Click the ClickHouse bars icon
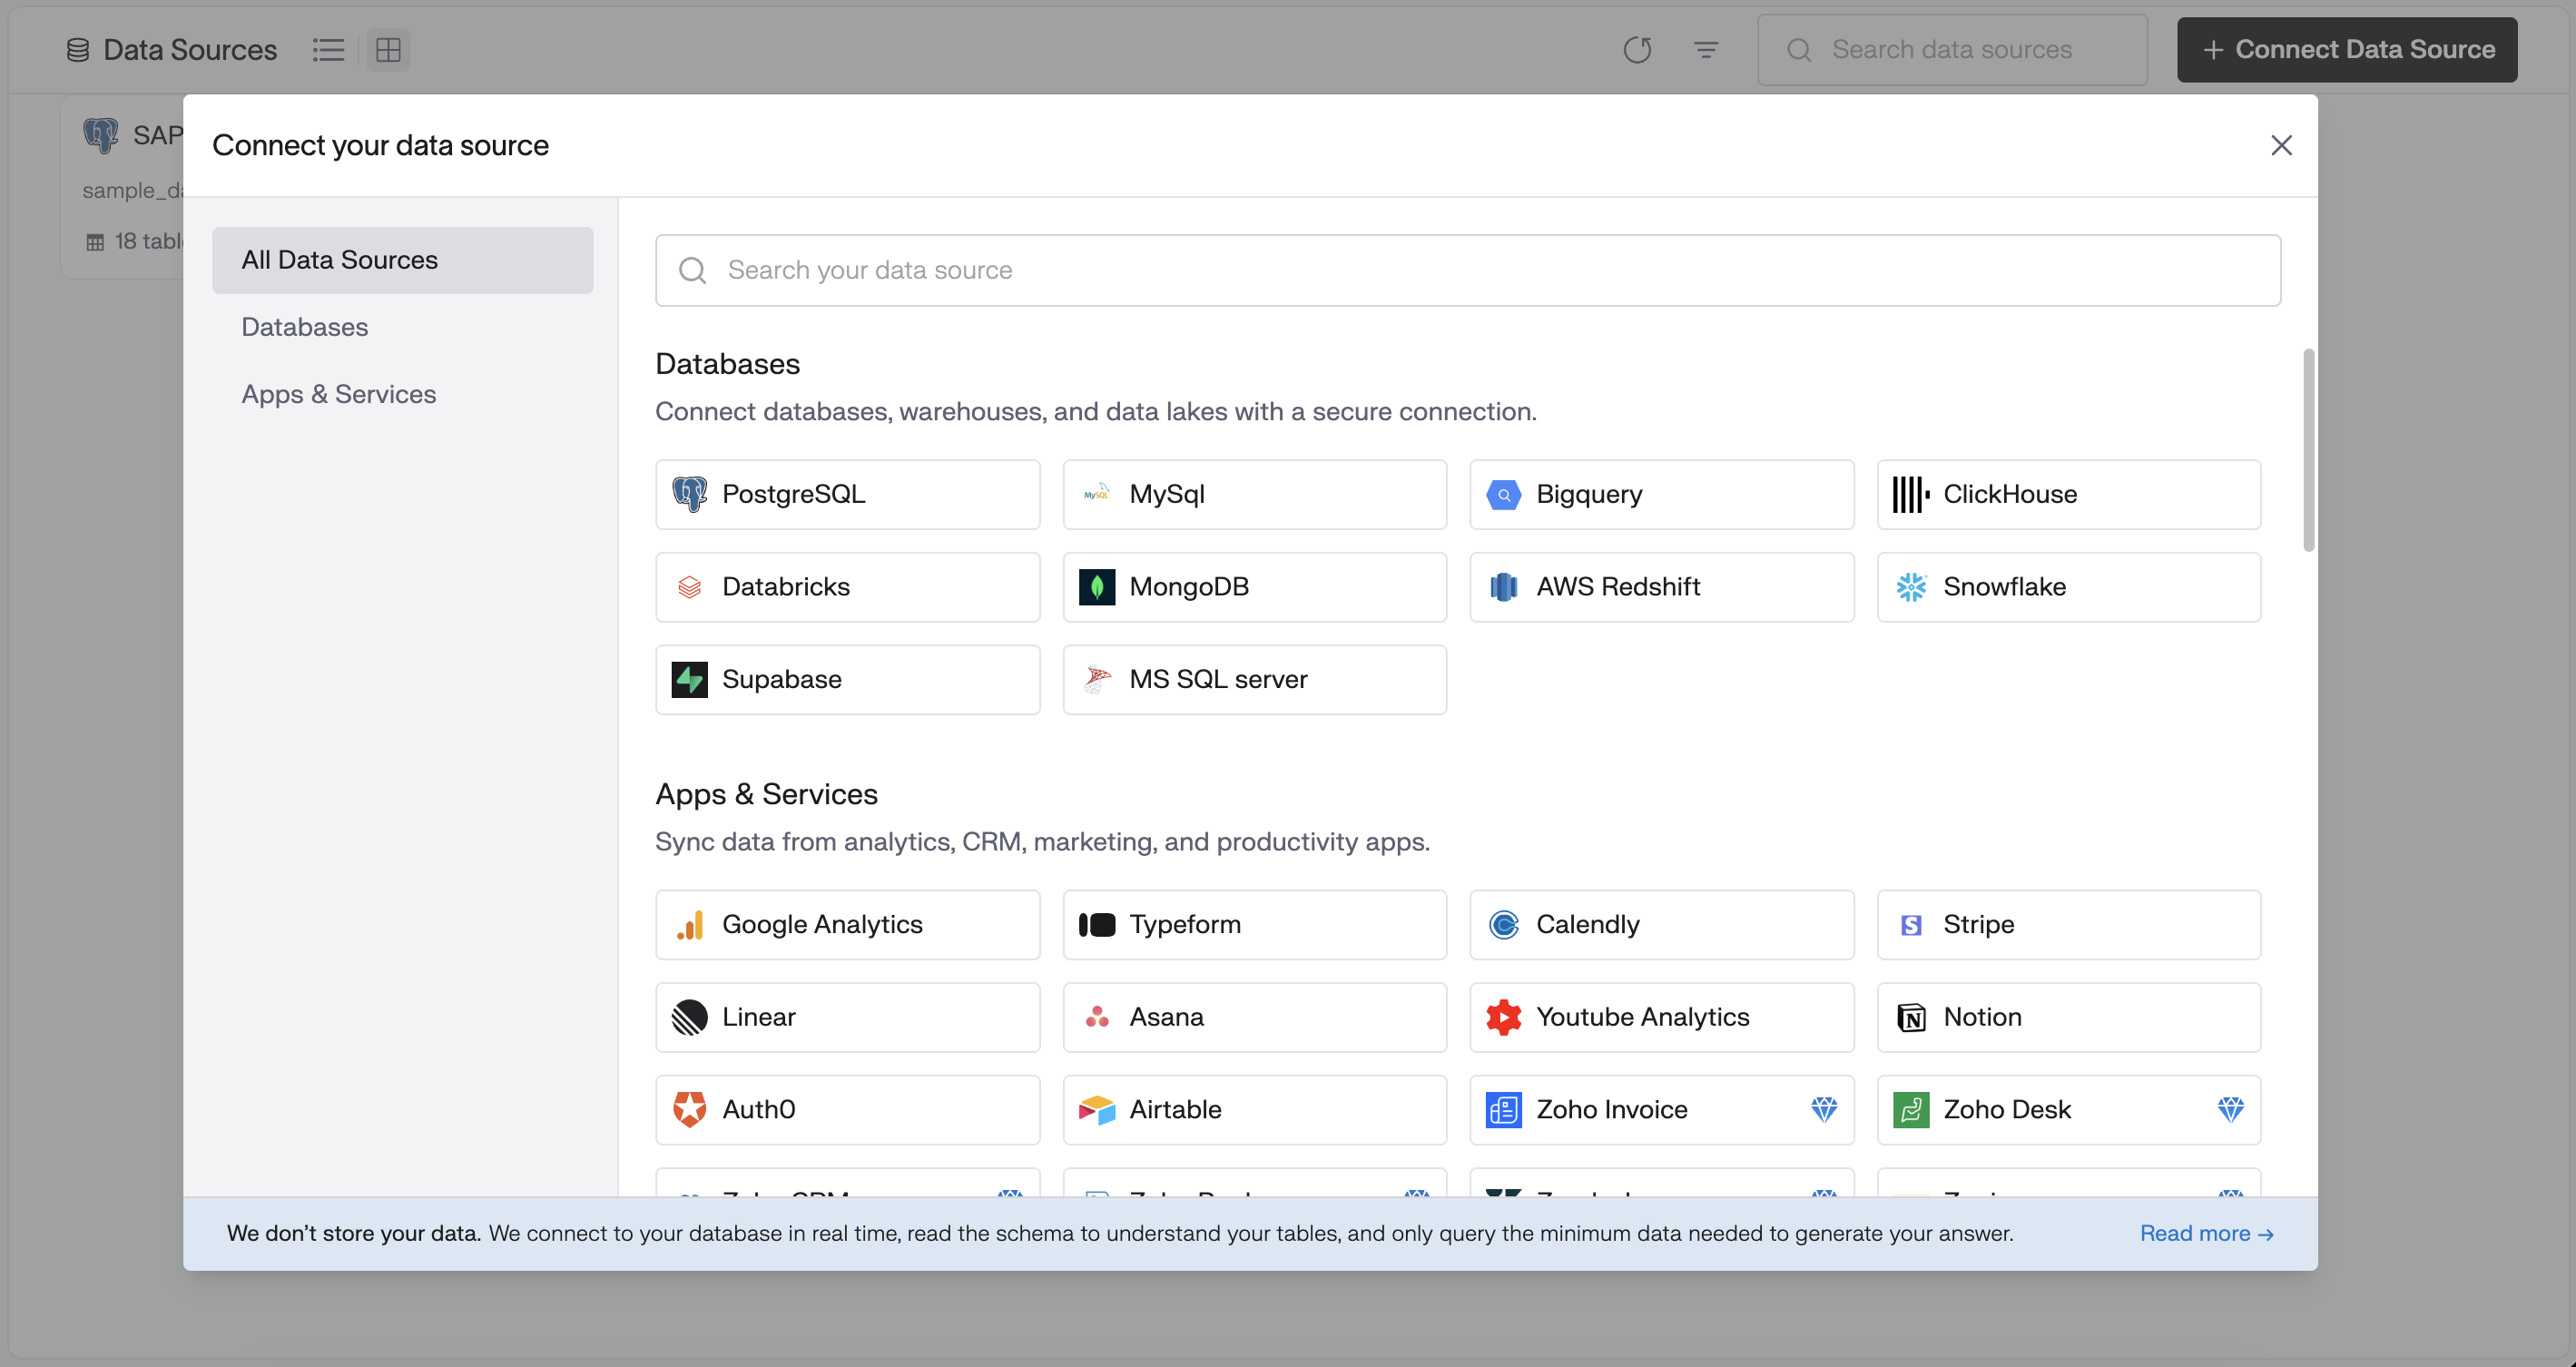Screen dimensions: 2576x1367 click(1910, 494)
